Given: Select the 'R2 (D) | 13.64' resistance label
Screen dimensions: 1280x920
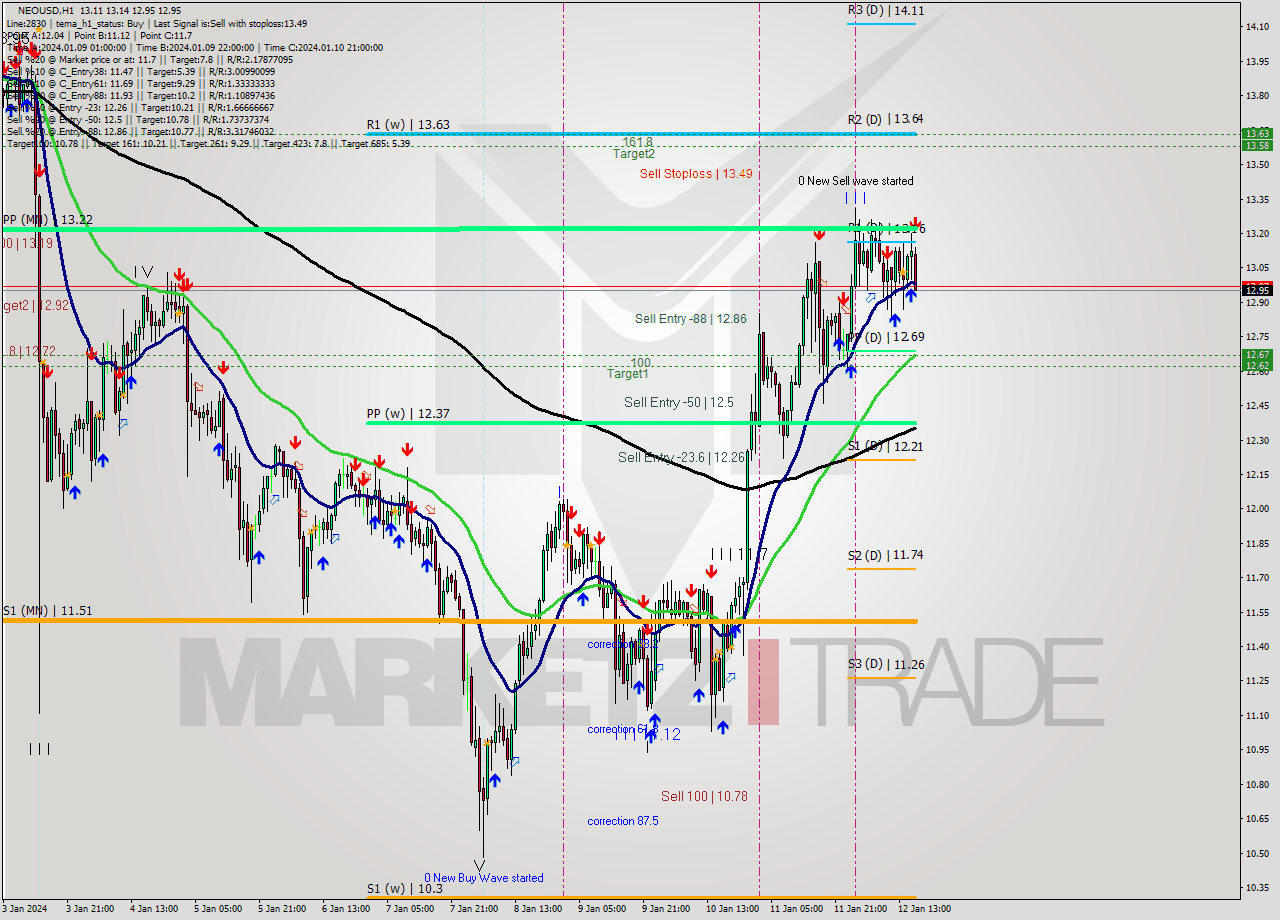Looking at the screenshot, I should [x=885, y=119].
